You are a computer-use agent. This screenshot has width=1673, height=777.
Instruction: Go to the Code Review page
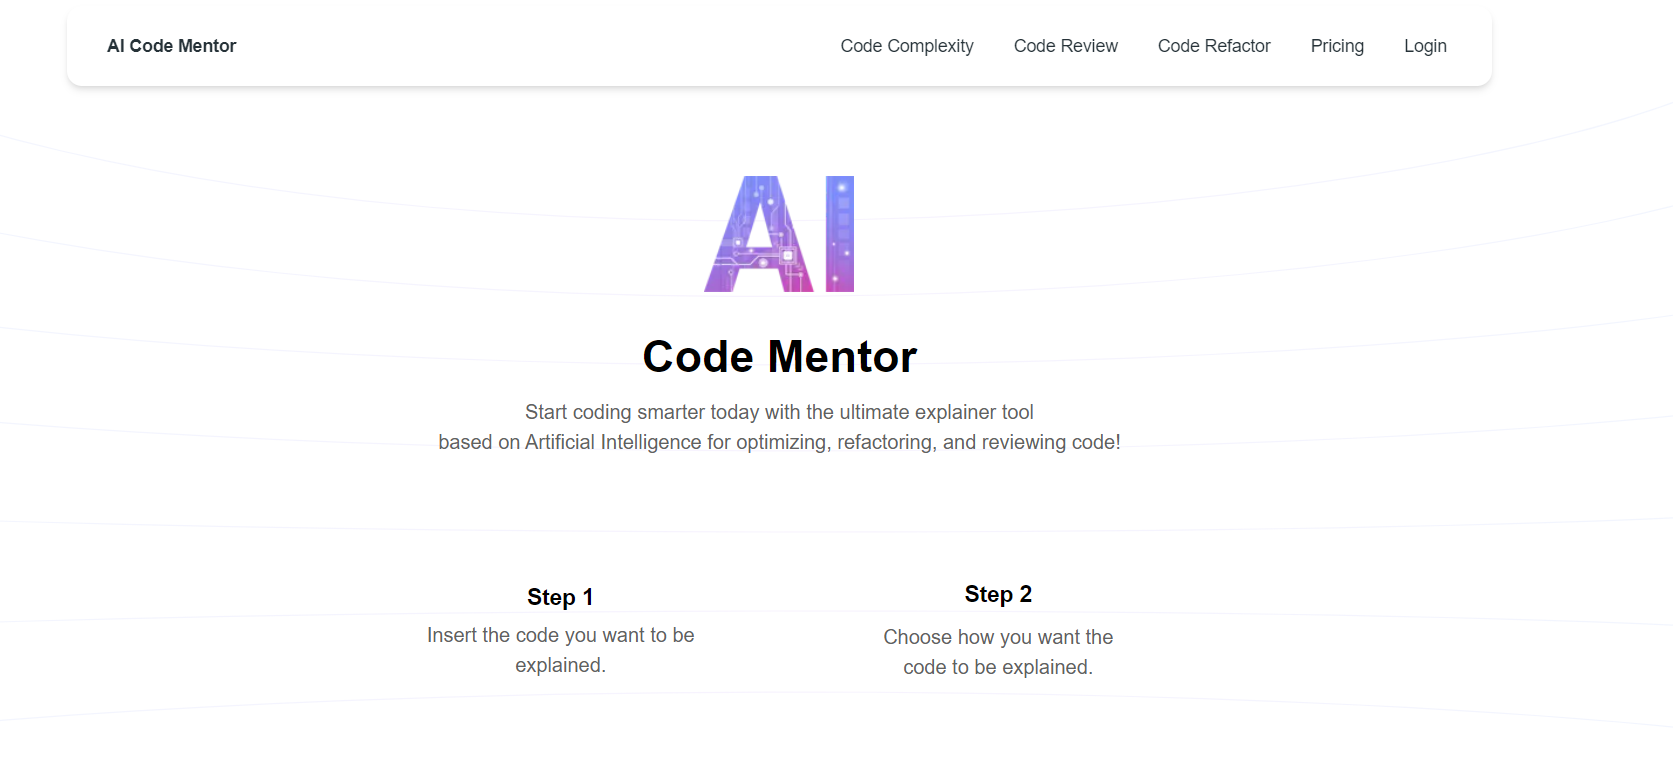coord(1065,46)
